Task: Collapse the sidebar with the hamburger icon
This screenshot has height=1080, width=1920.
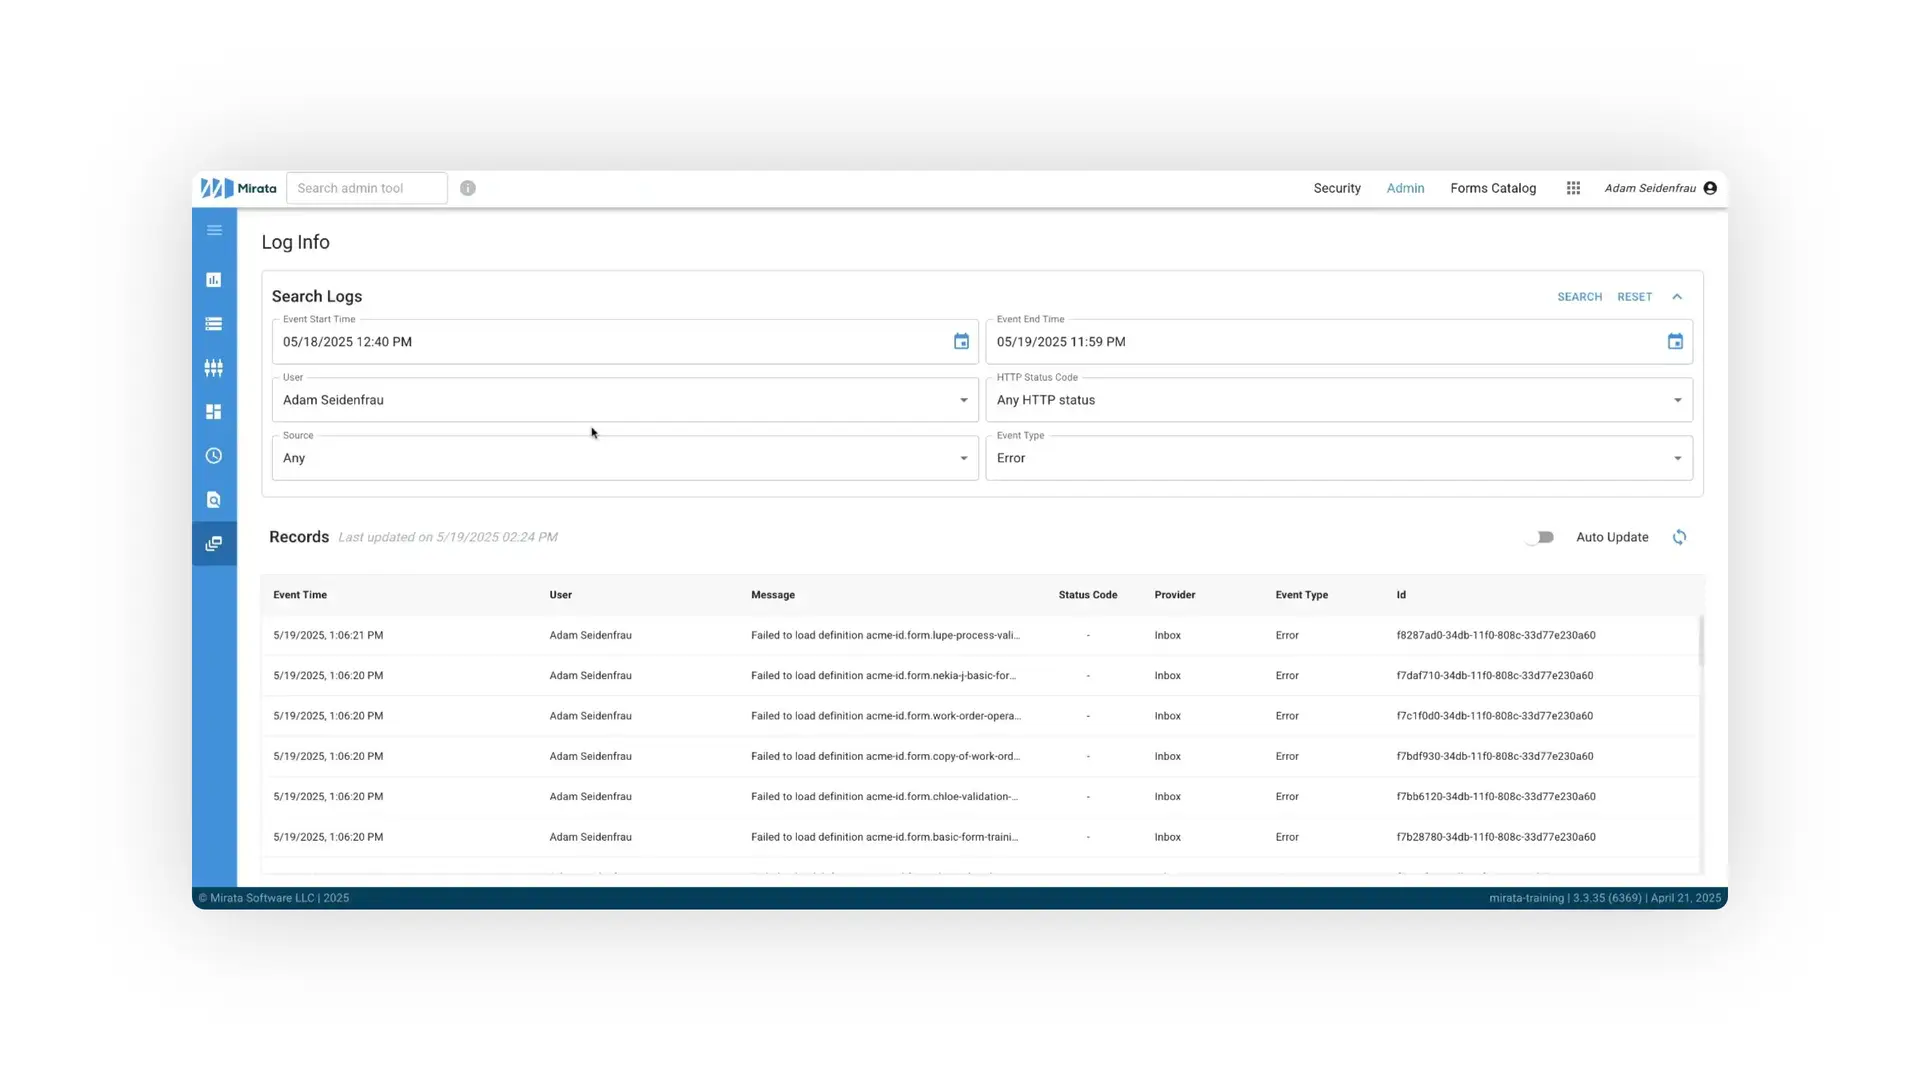Action: (x=214, y=230)
